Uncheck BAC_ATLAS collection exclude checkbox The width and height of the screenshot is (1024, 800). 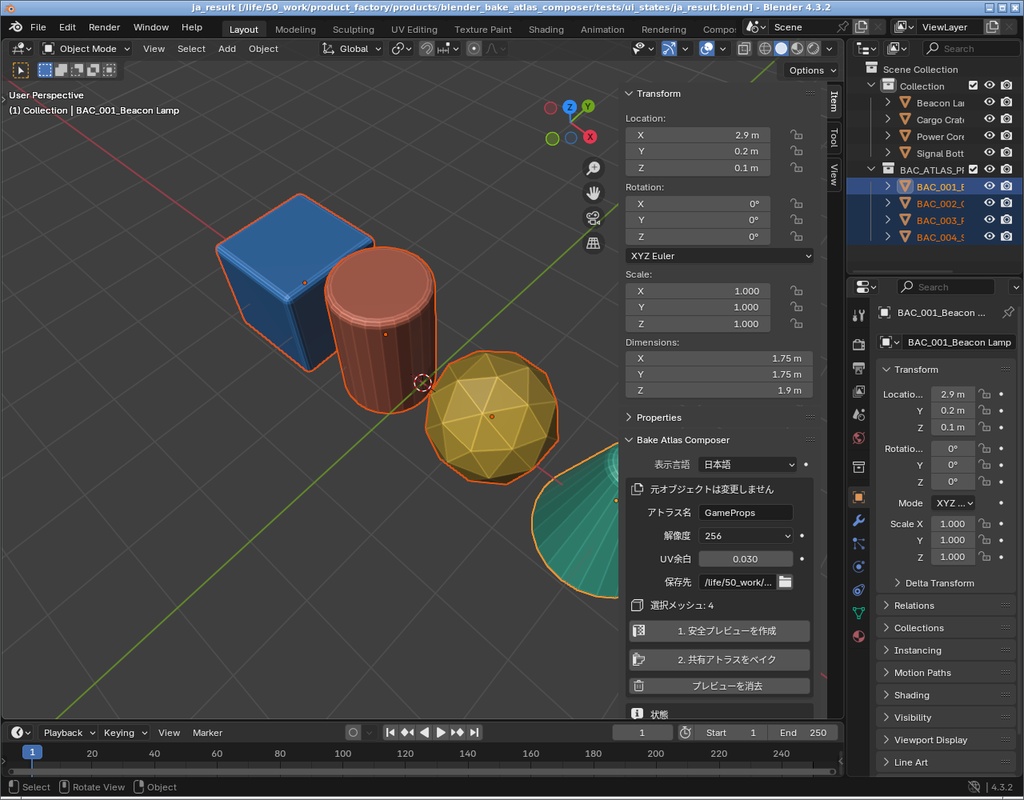tap(973, 170)
